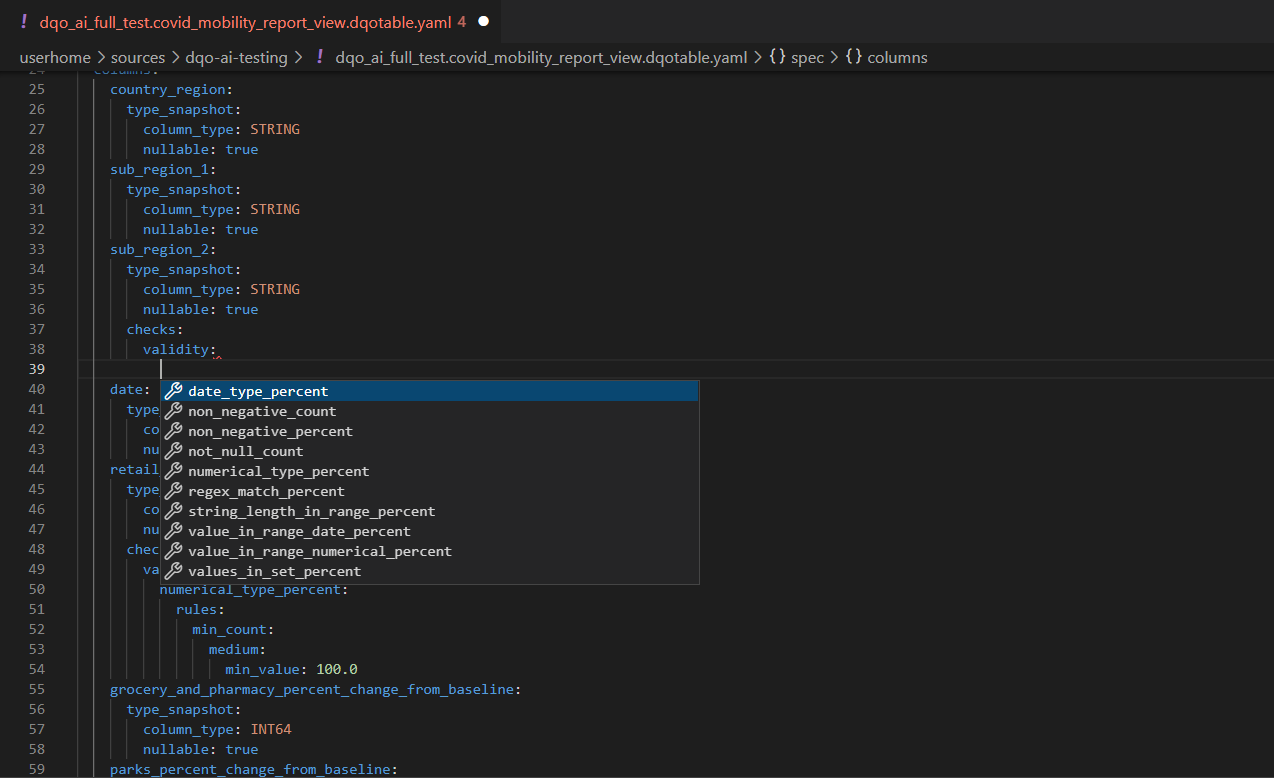The image size is (1274, 778).
Task: Click line number 39 in gutter
Action: [x=36, y=369]
